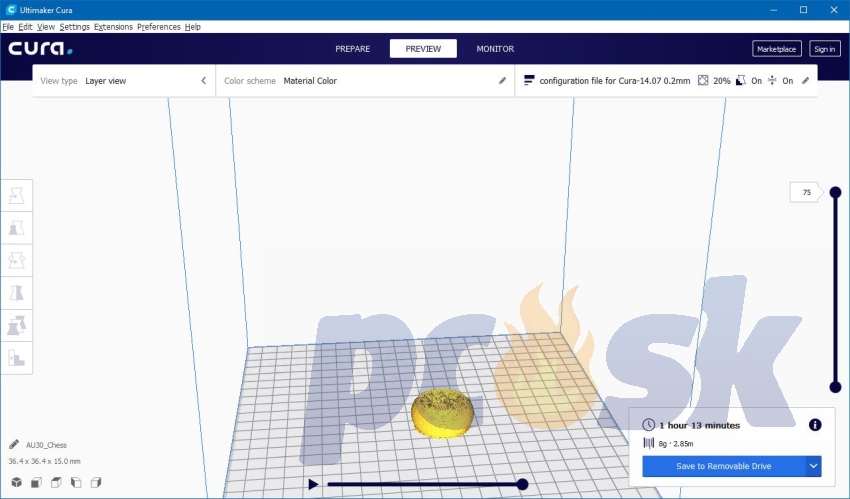Click the adhesion On icon
The width and height of the screenshot is (850, 499).
click(x=772, y=81)
